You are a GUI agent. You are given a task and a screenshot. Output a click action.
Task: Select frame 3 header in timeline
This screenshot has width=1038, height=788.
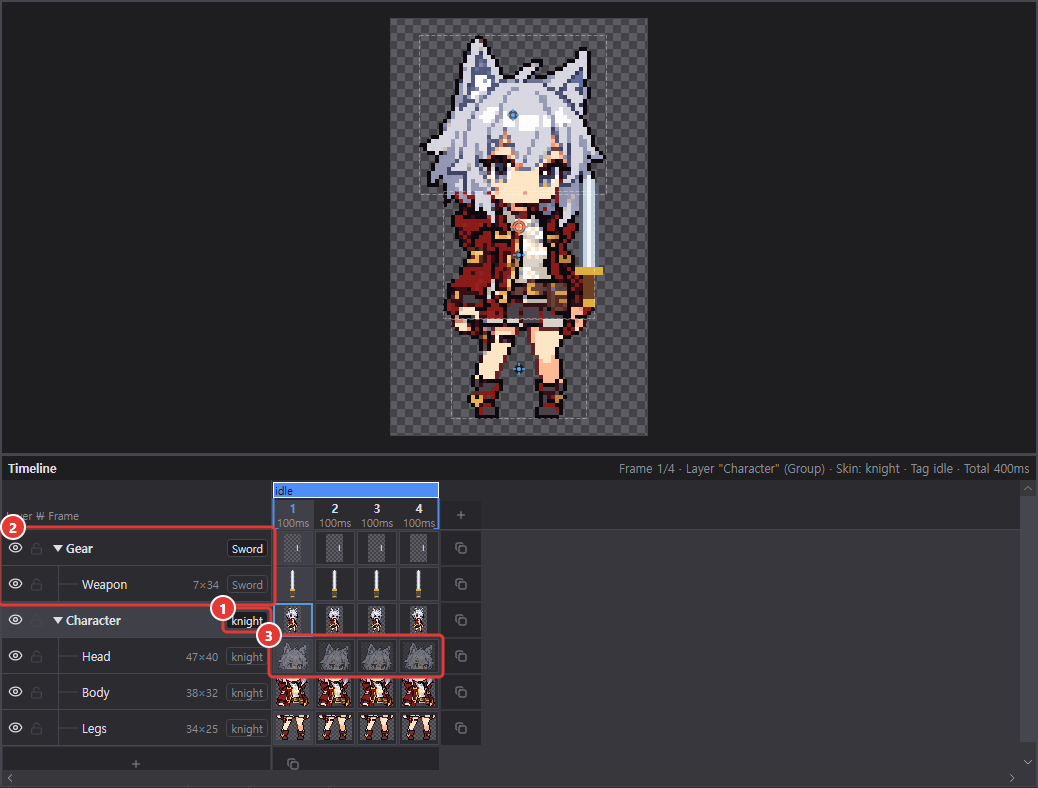(x=377, y=515)
